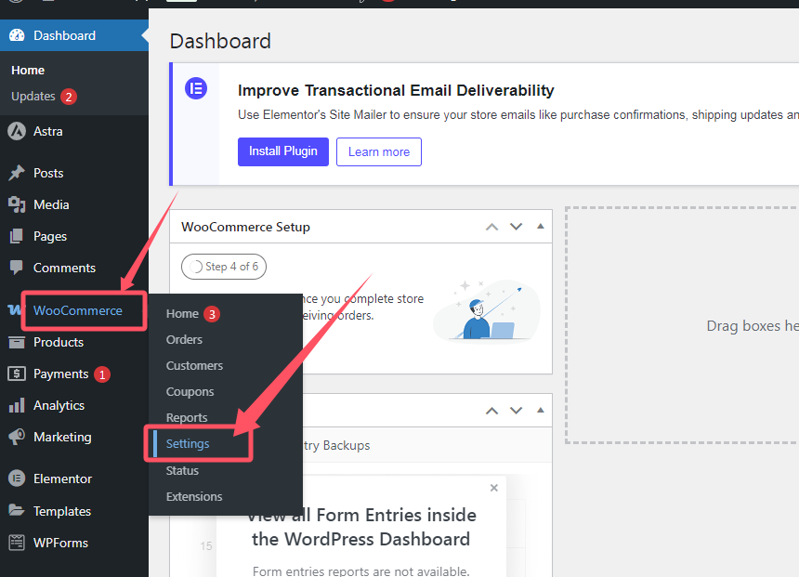Click the Step 4 of 6 progress pill
Viewport: 799px width, 577px height.
point(224,267)
